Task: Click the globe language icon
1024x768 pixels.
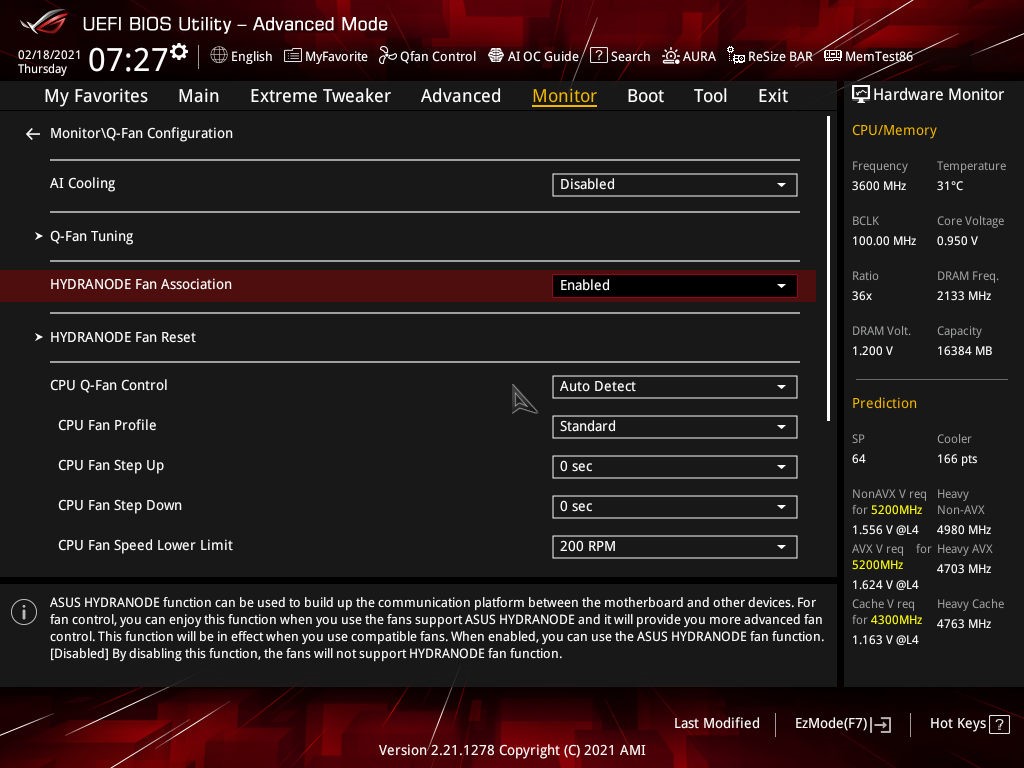Action: click(219, 56)
